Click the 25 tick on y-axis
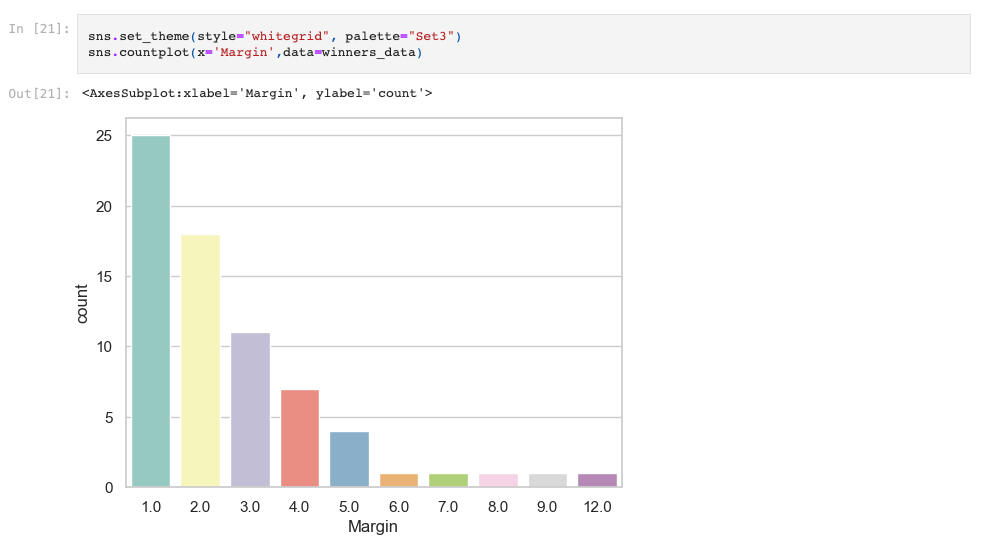Image resolution: width=987 pixels, height=545 pixels. [104, 136]
